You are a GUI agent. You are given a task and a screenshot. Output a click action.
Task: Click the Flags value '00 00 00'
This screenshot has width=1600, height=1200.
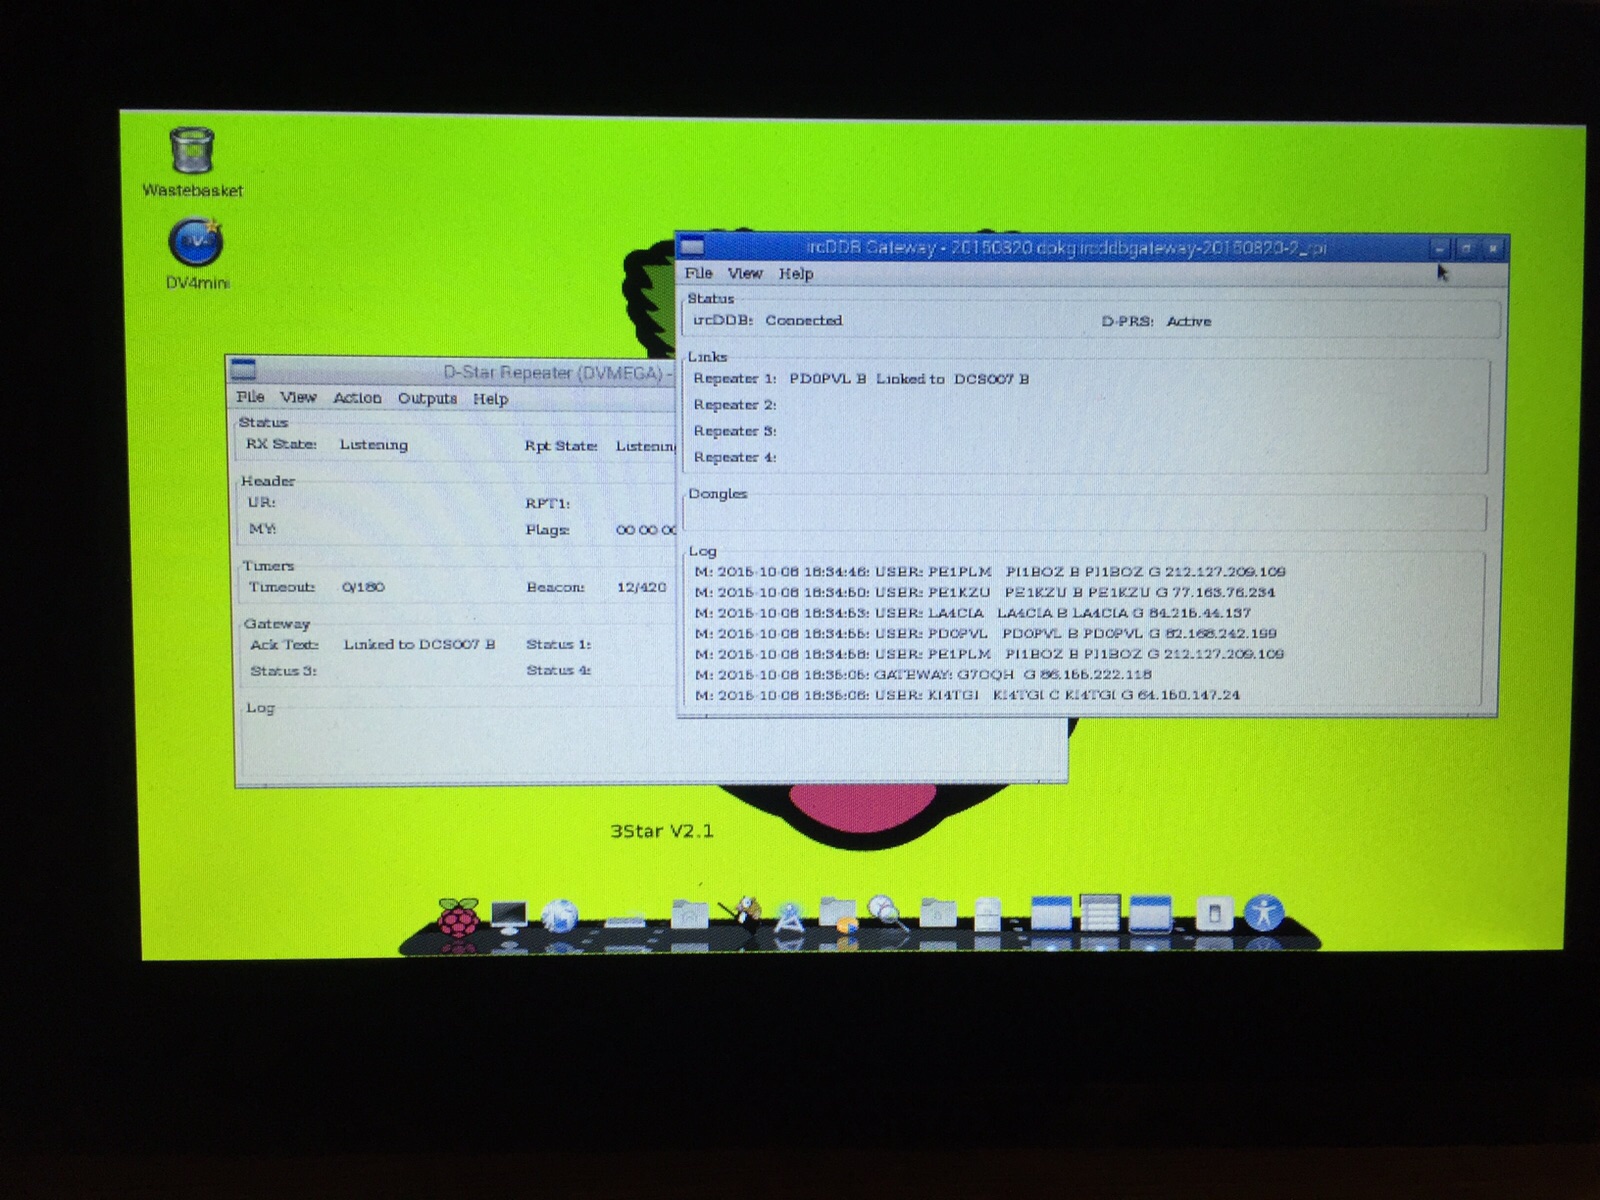pos(646,530)
